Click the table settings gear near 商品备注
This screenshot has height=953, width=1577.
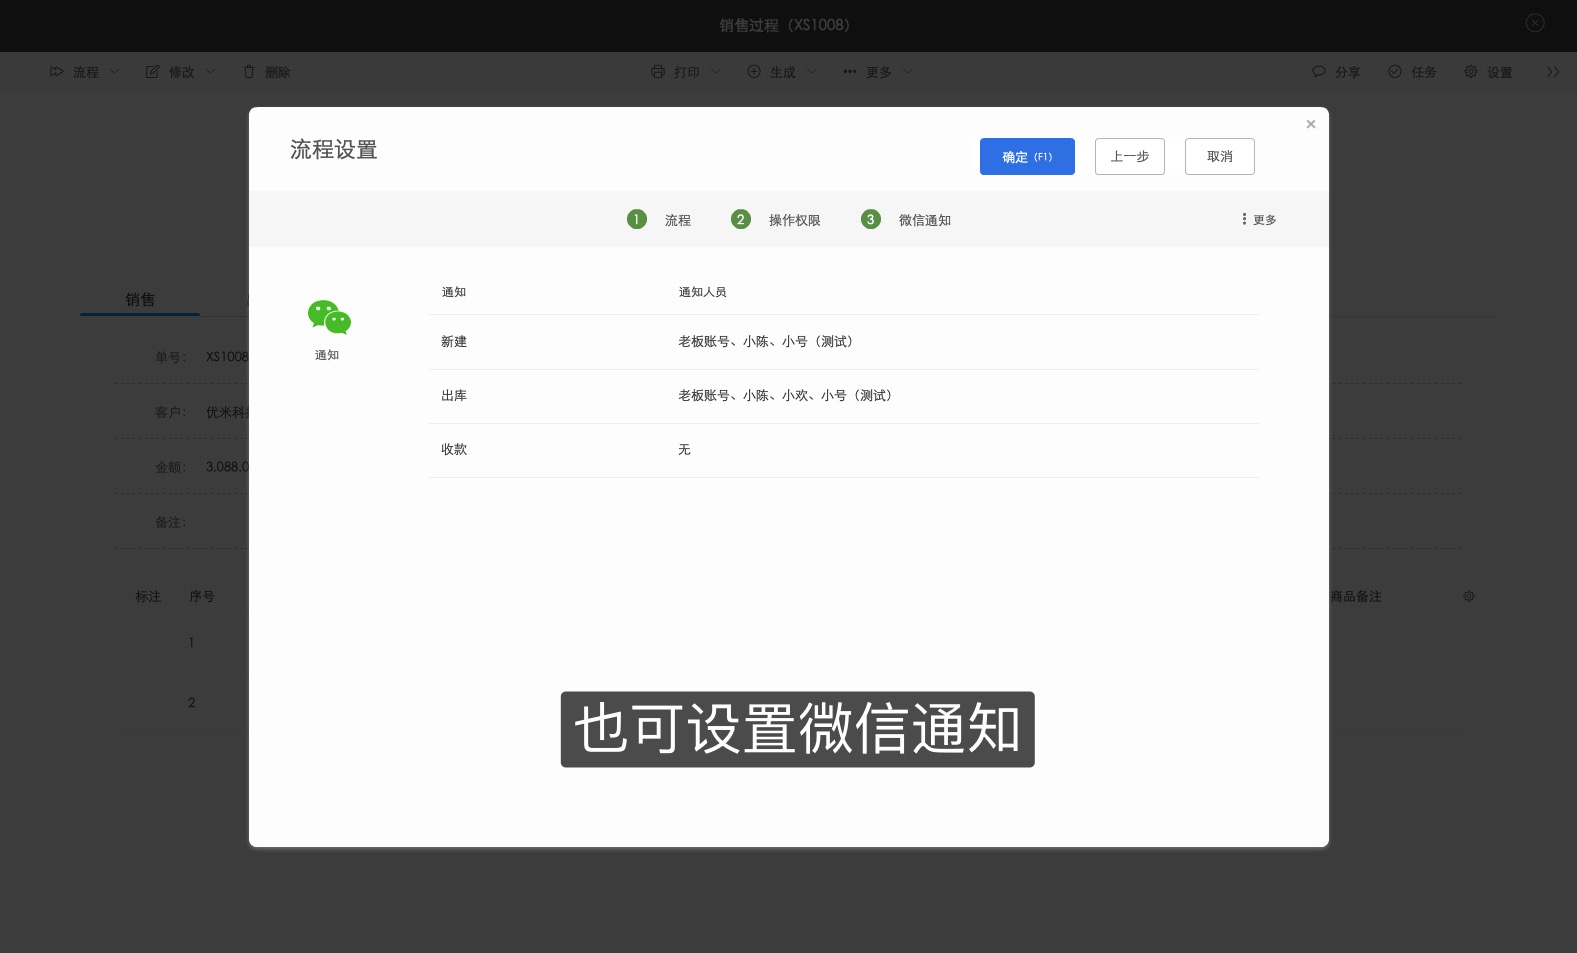tap(1469, 596)
